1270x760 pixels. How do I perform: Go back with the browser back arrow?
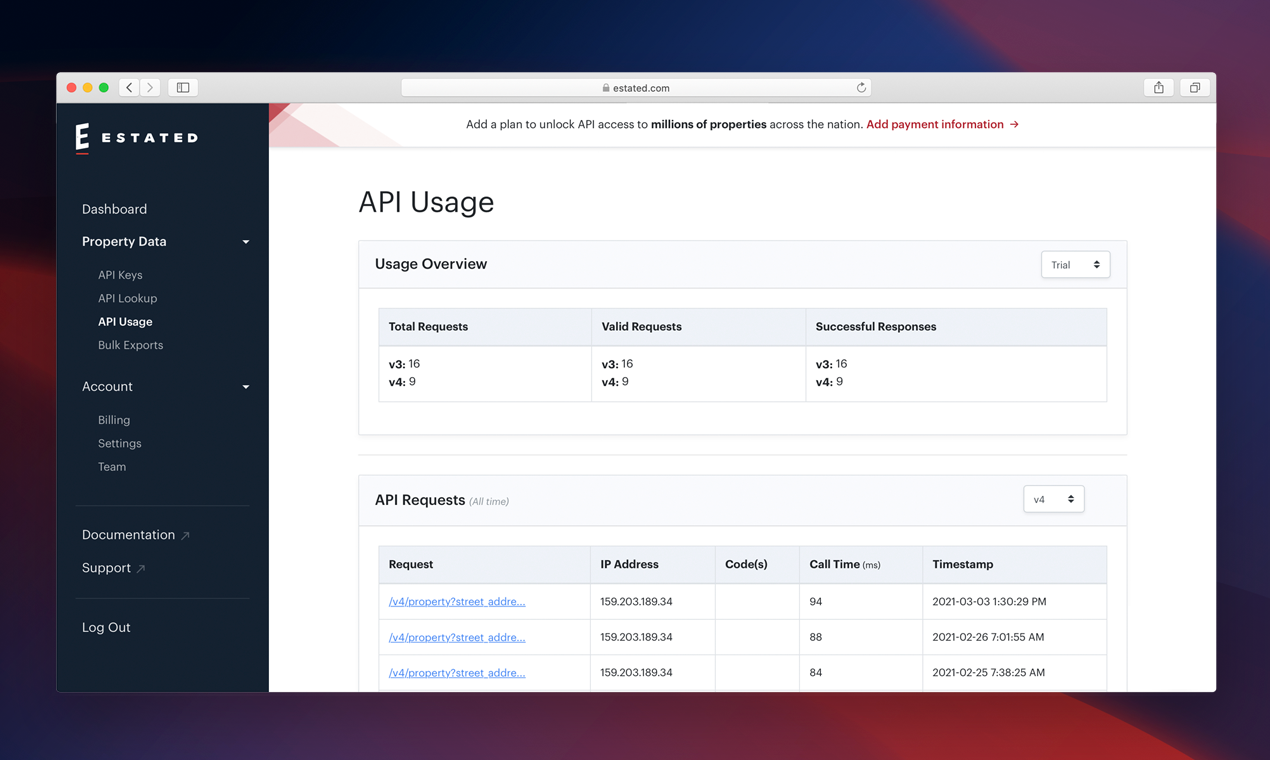click(x=129, y=88)
